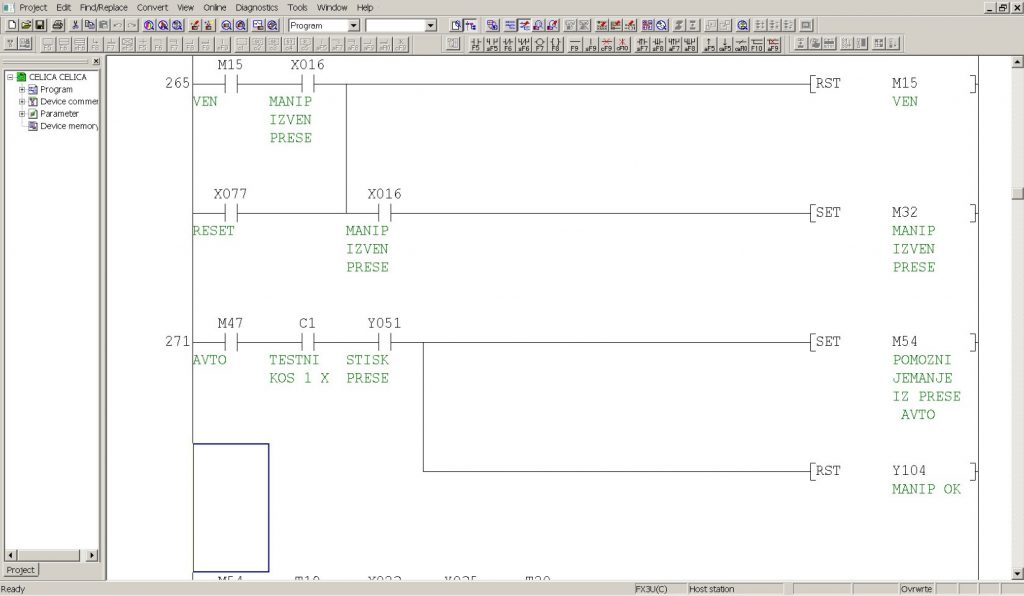Image resolution: width=1024 pixels, height=596 pixels.
Task: Insert a horizontal line with the F9 icon
Action: [x=574, y=44]
